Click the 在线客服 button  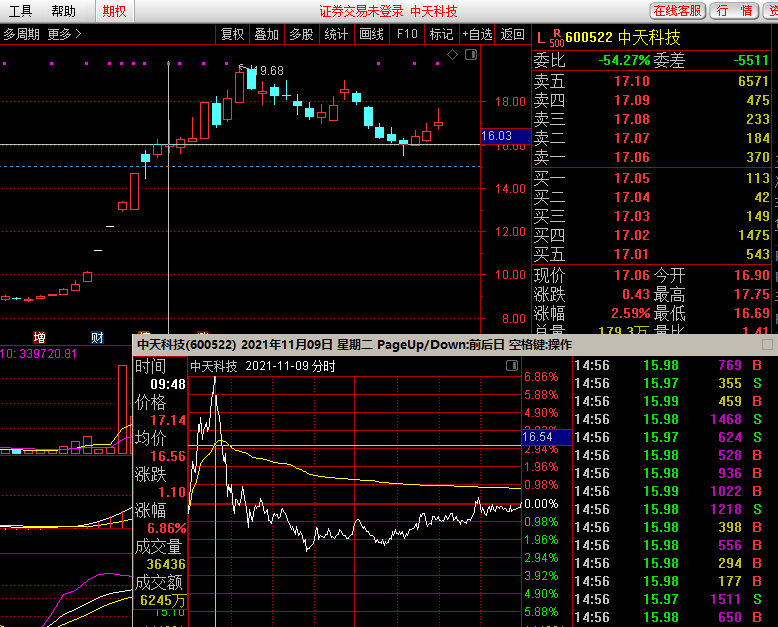[x=677, y=11]
